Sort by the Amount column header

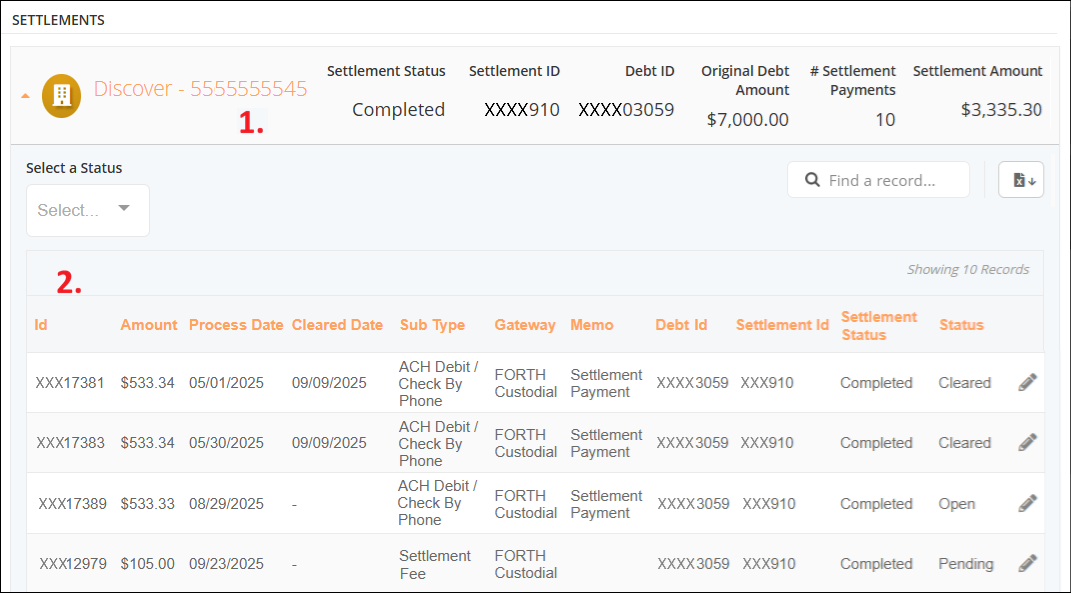149,325
